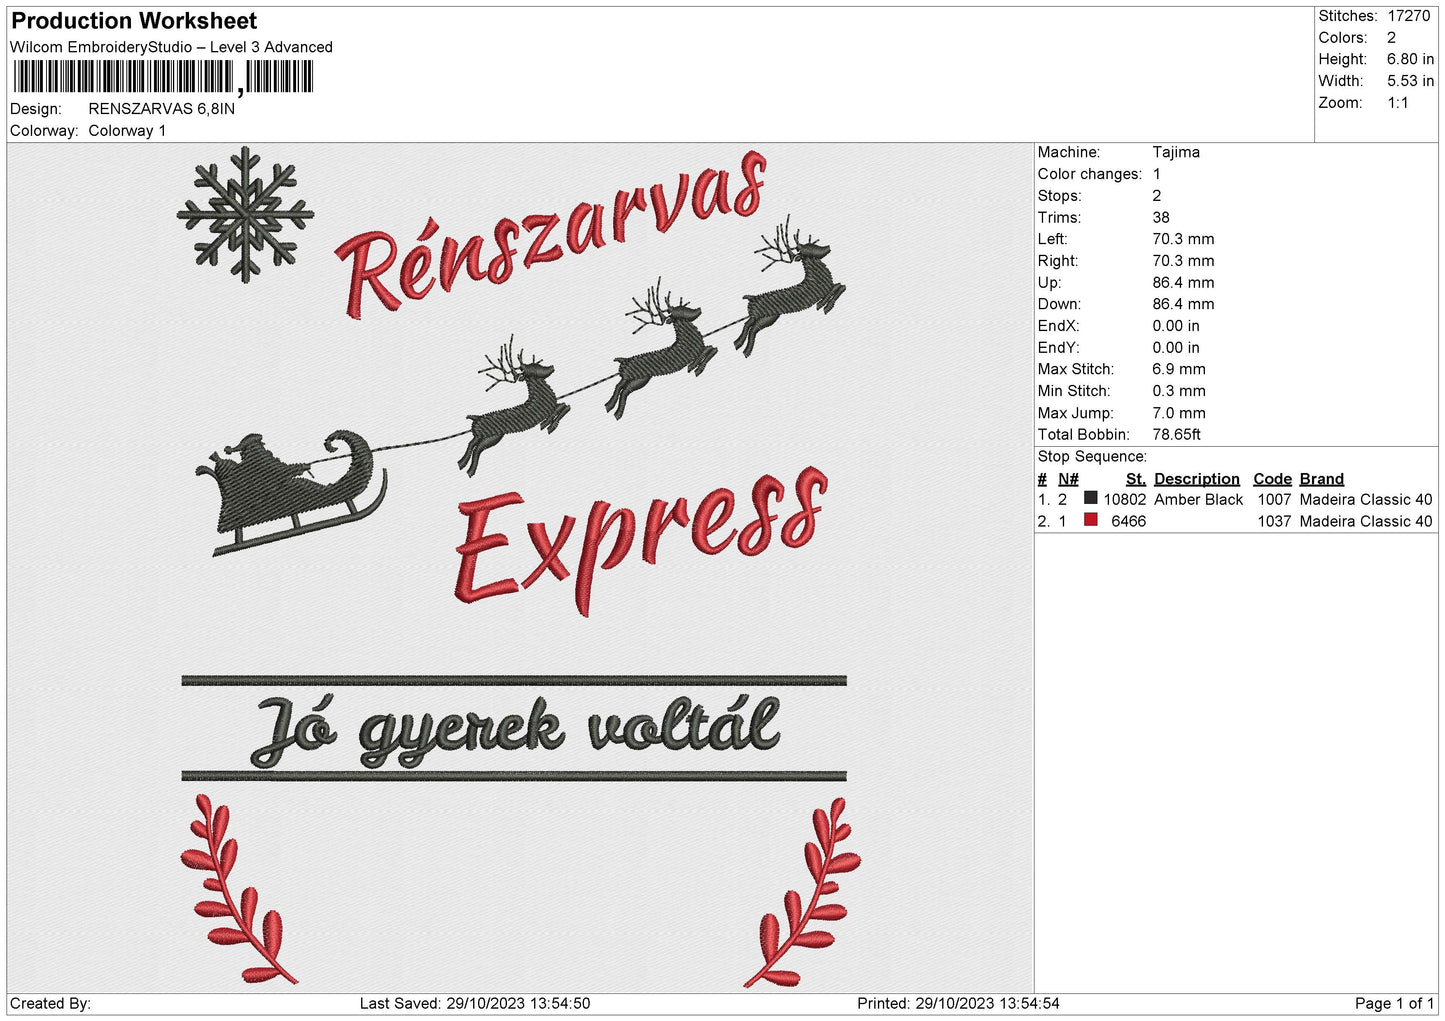The width and height of the screenshot is (1445, 1021).
Task: Click the design name RENSZARVAS 6,8IN
Action: pyautogui.click(x=162, y=109)
